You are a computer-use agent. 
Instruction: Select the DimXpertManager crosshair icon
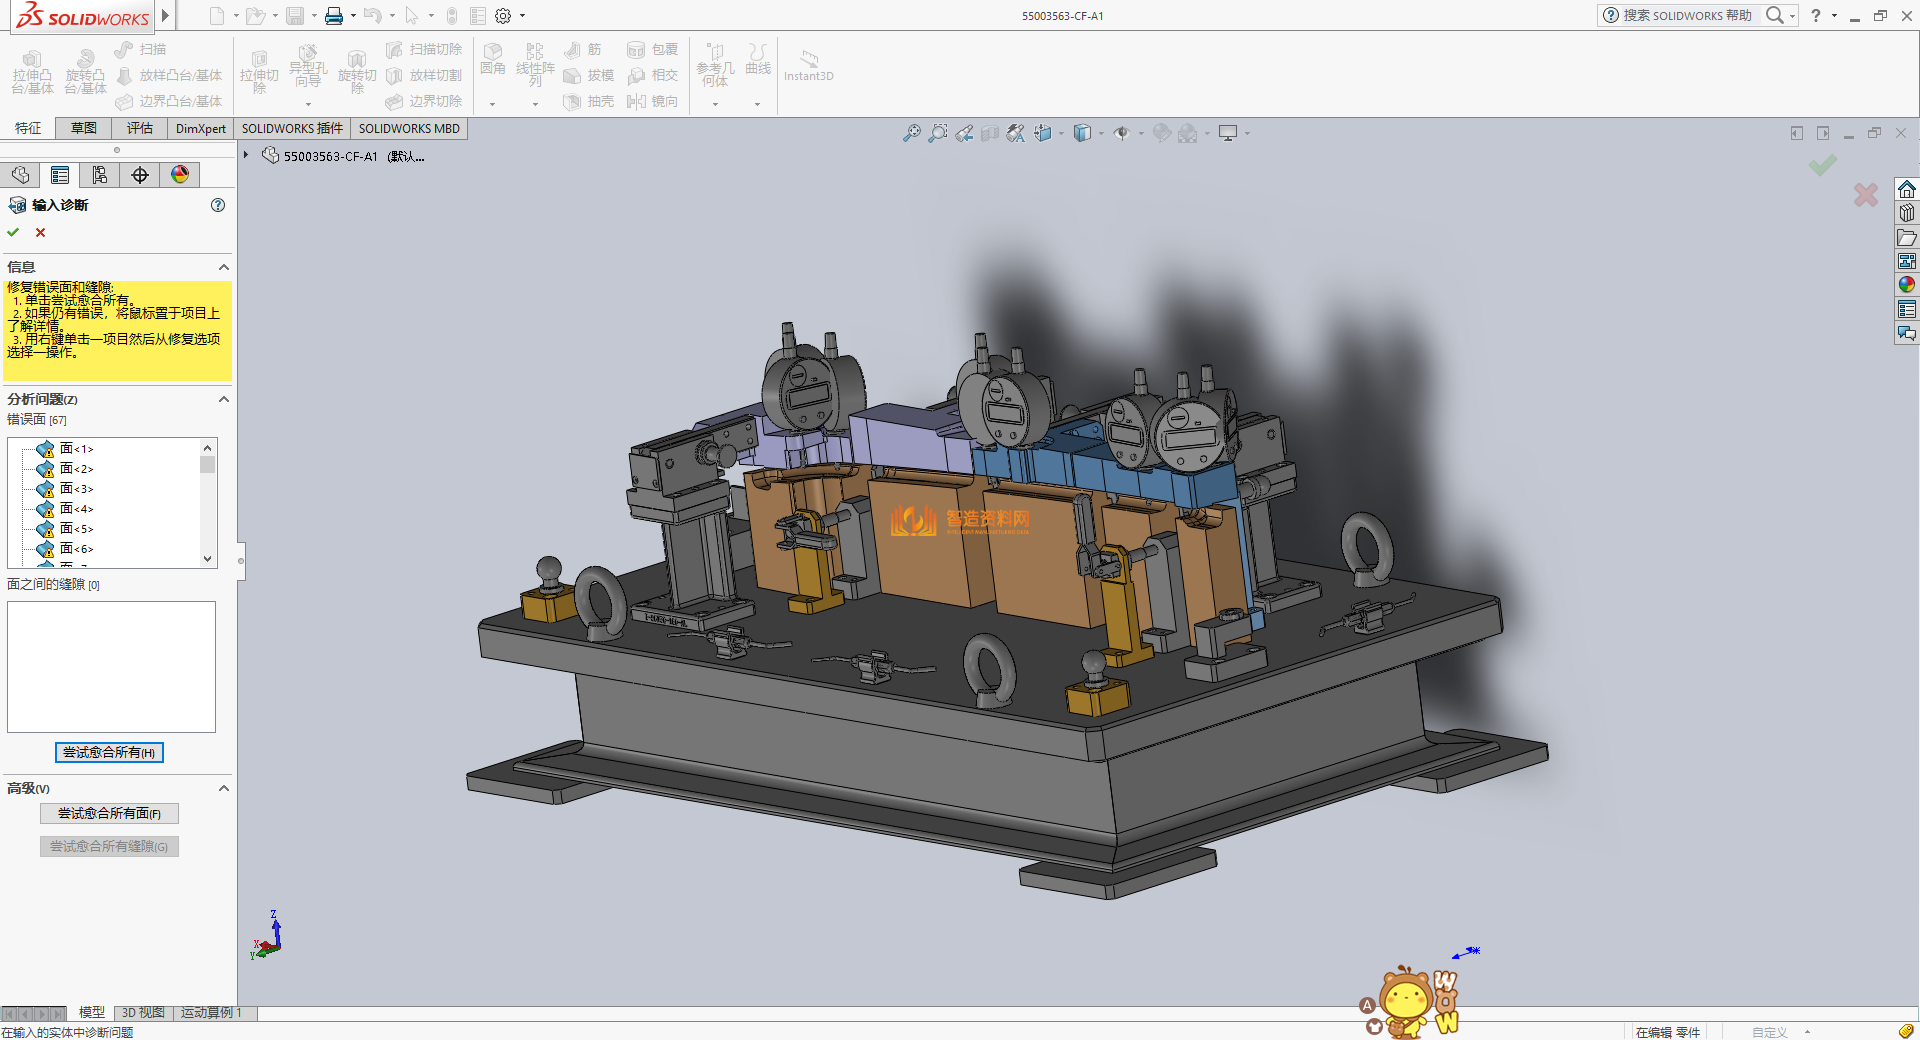(140, 175)
